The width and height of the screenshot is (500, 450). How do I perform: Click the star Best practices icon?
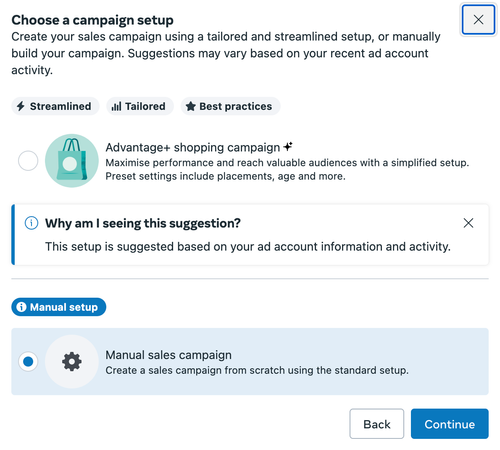click(191, 106)
